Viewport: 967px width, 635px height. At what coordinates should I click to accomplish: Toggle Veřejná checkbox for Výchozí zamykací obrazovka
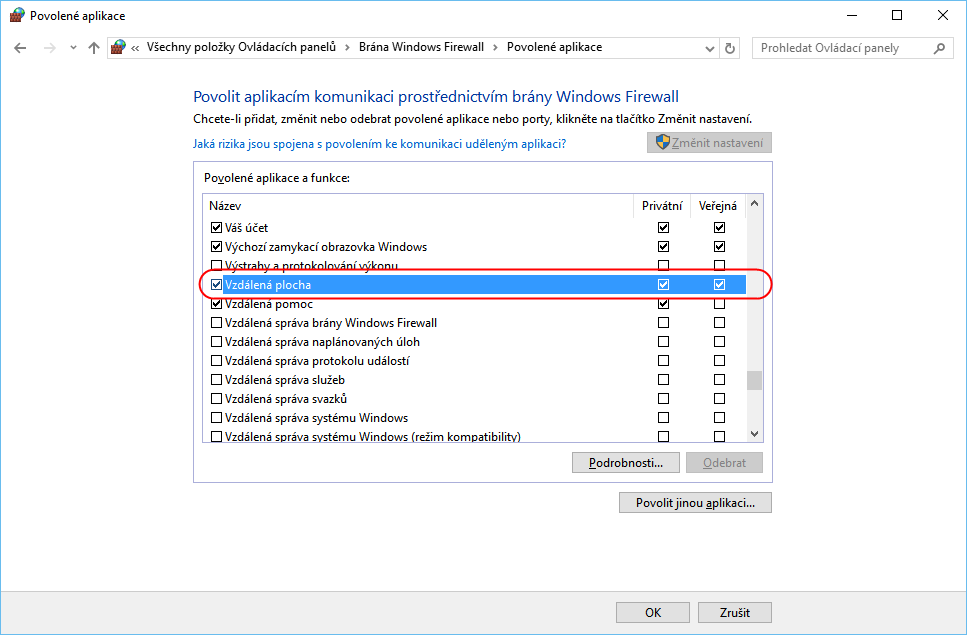pos(719,247)
